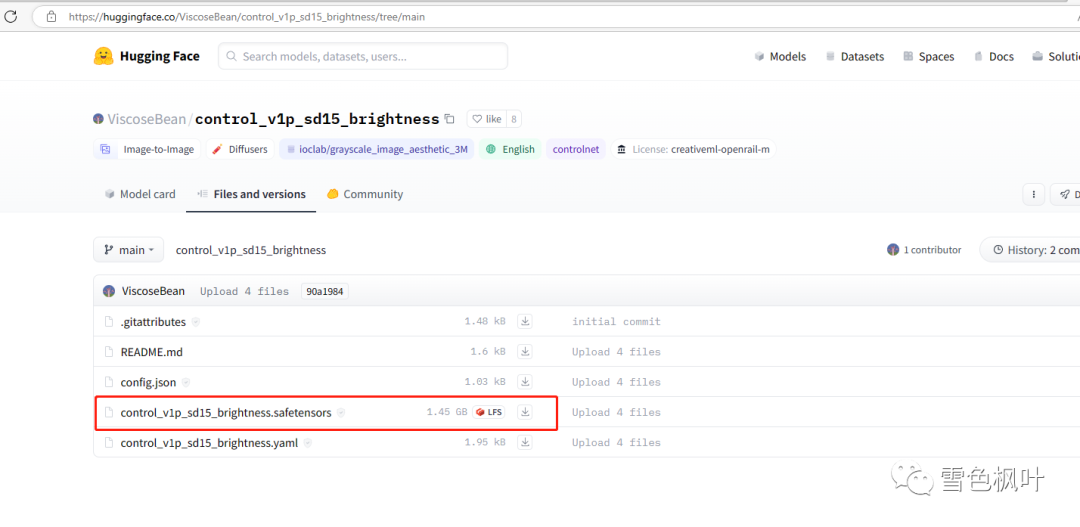Click the English language tag

point(510,149)
